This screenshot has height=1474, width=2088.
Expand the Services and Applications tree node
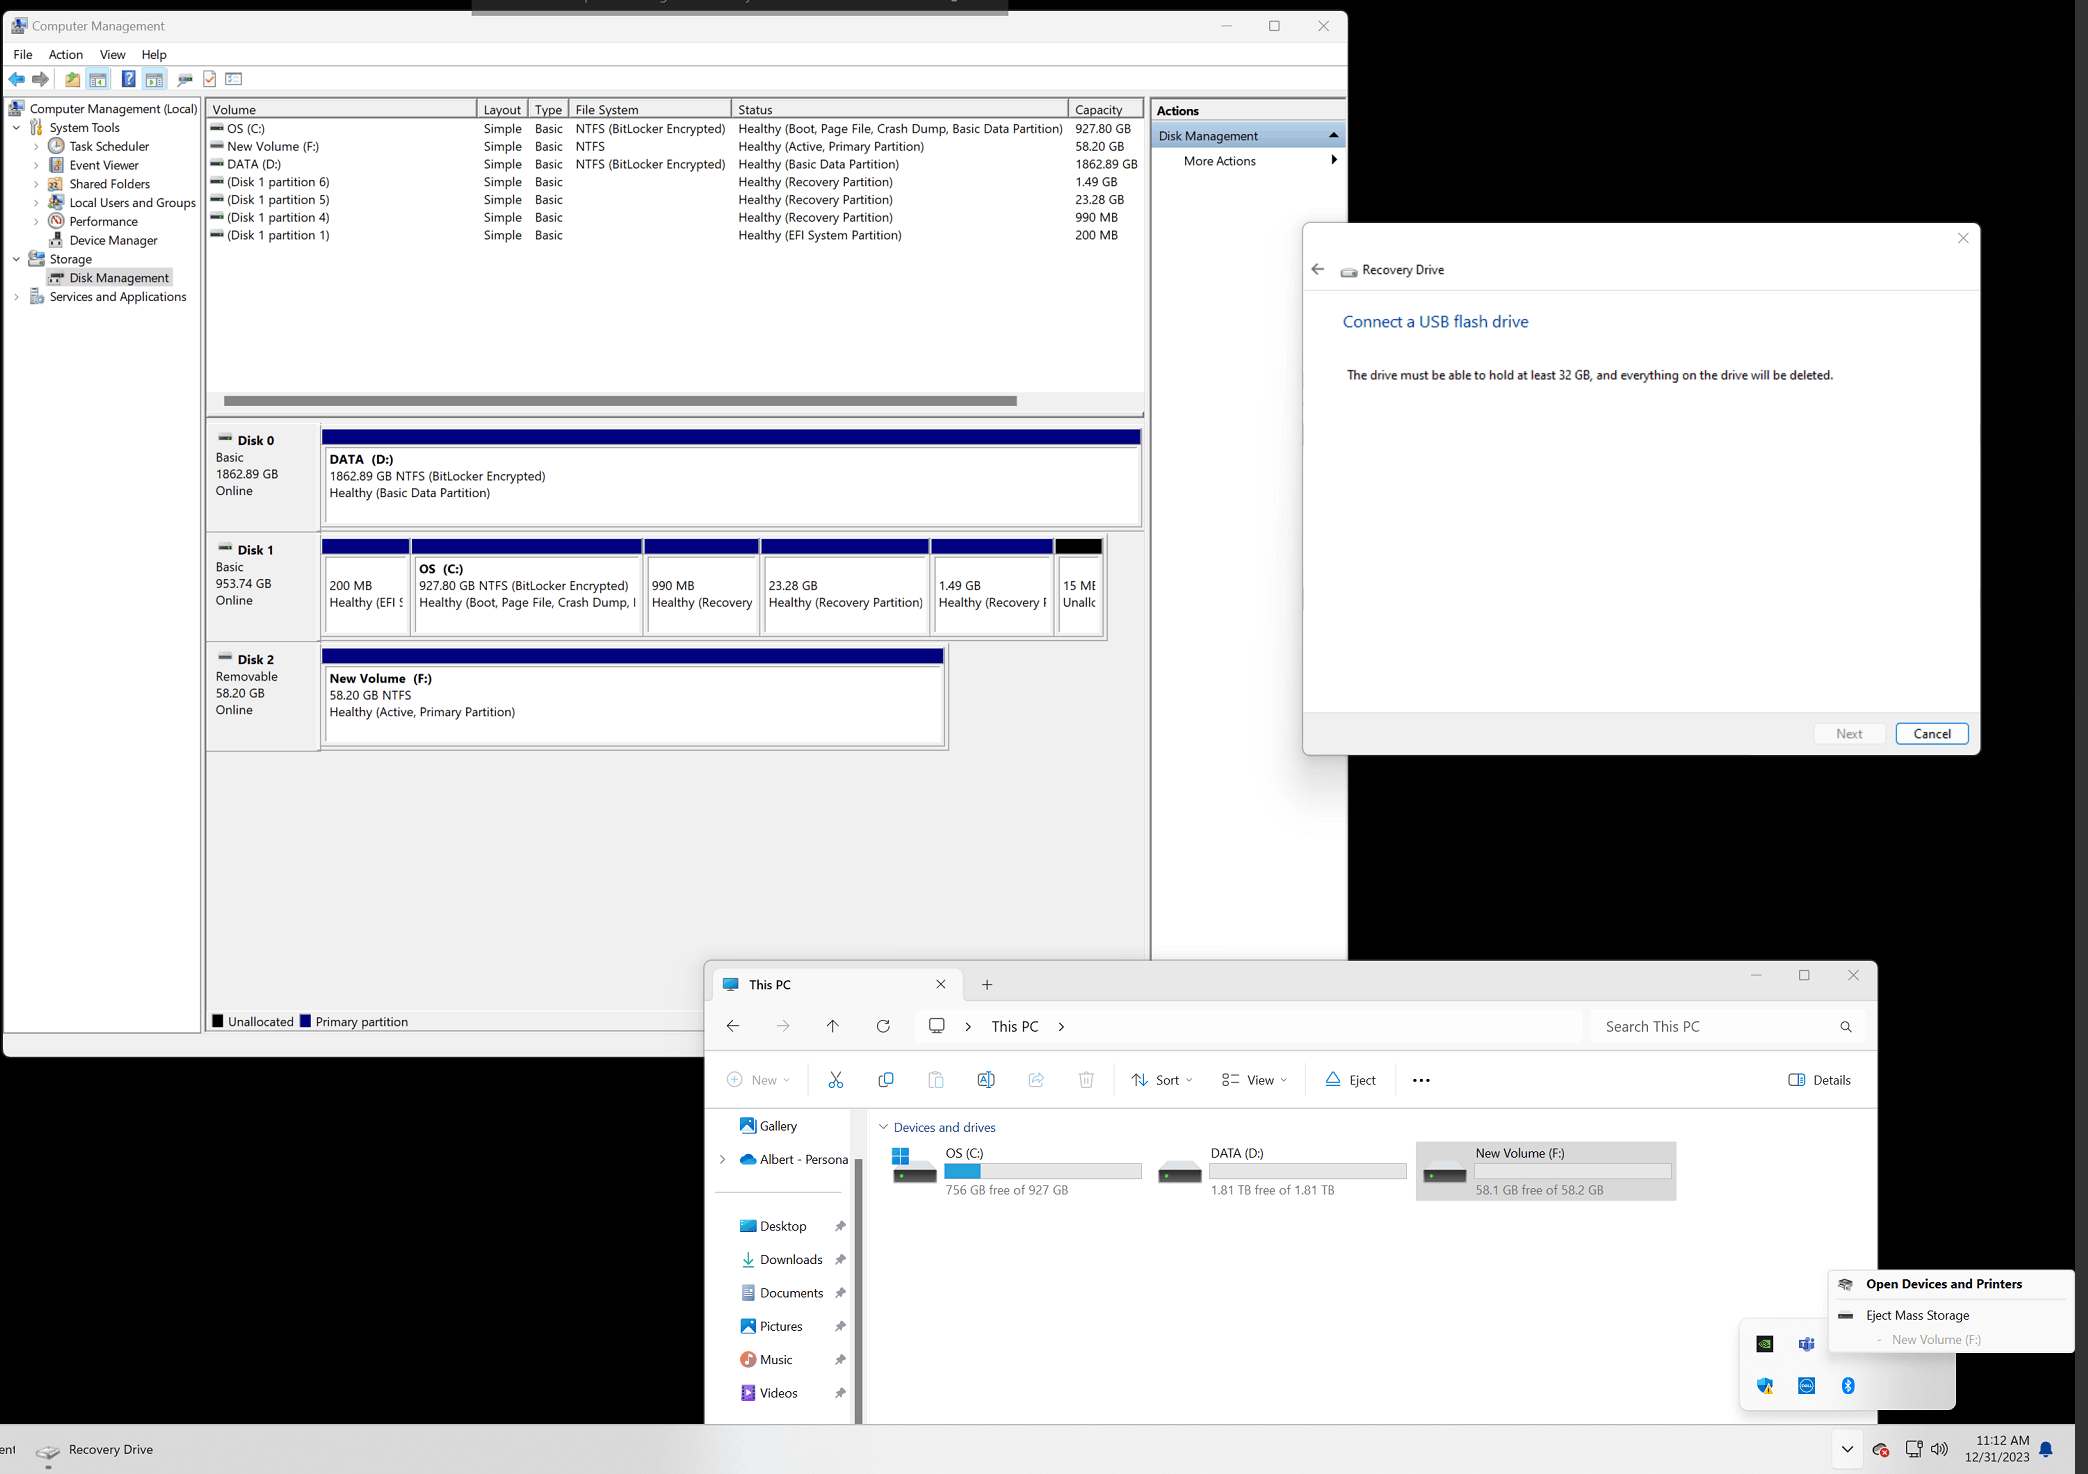pos(16,296)
